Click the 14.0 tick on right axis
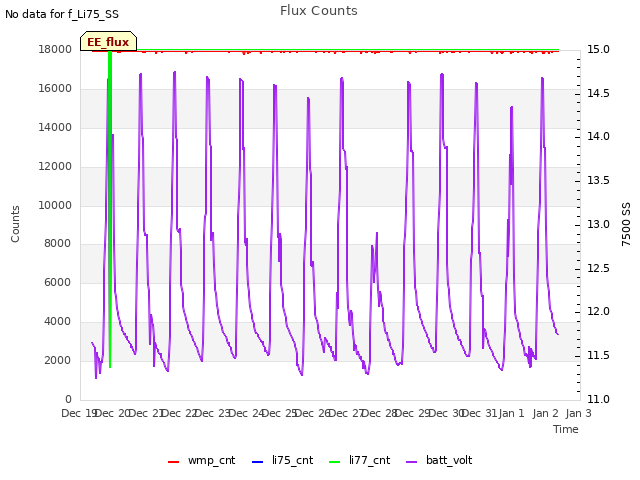The image size is (640, 480). coord(598,136)
